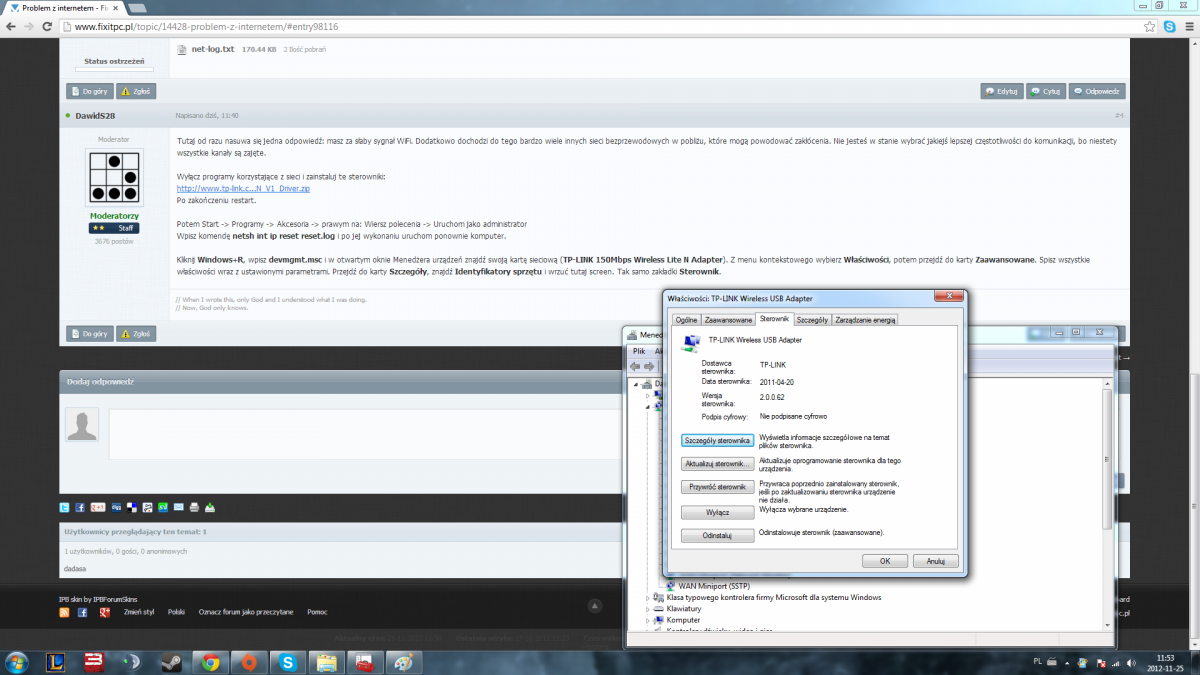Open Origin icon on taskbar
The width and height of the screenshot is (1200, 675).
pos(249,661)
